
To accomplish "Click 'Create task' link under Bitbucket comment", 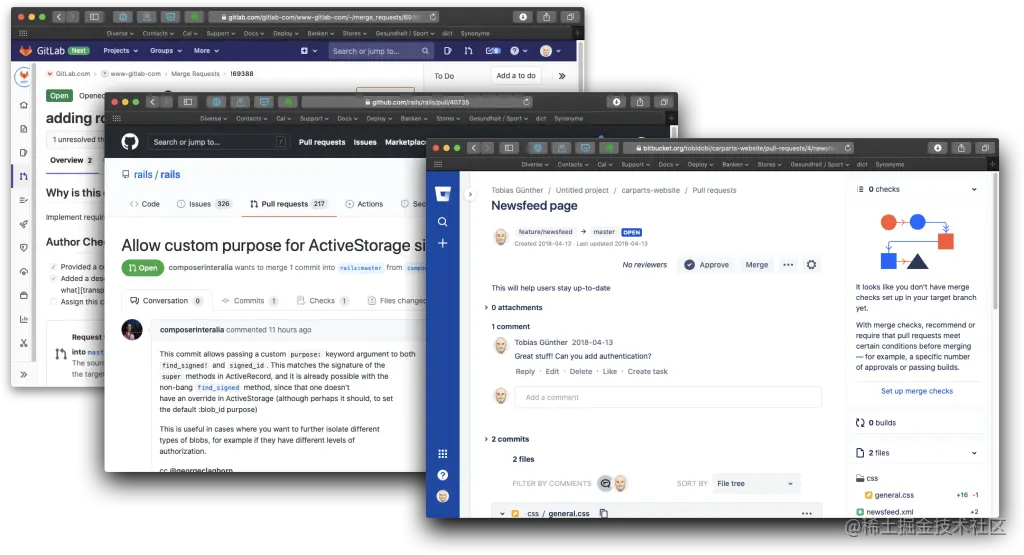I will point(647,372).
